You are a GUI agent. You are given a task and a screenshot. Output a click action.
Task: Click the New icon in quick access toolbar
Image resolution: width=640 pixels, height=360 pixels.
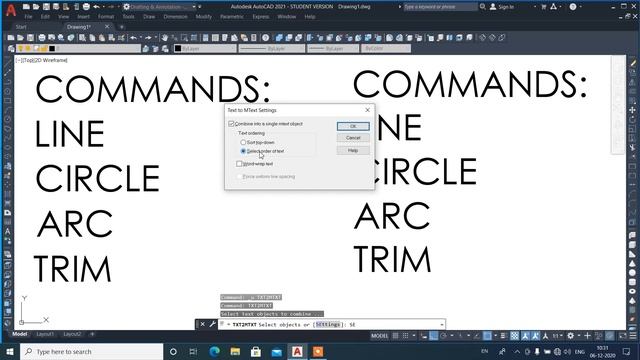pos(26,7)
